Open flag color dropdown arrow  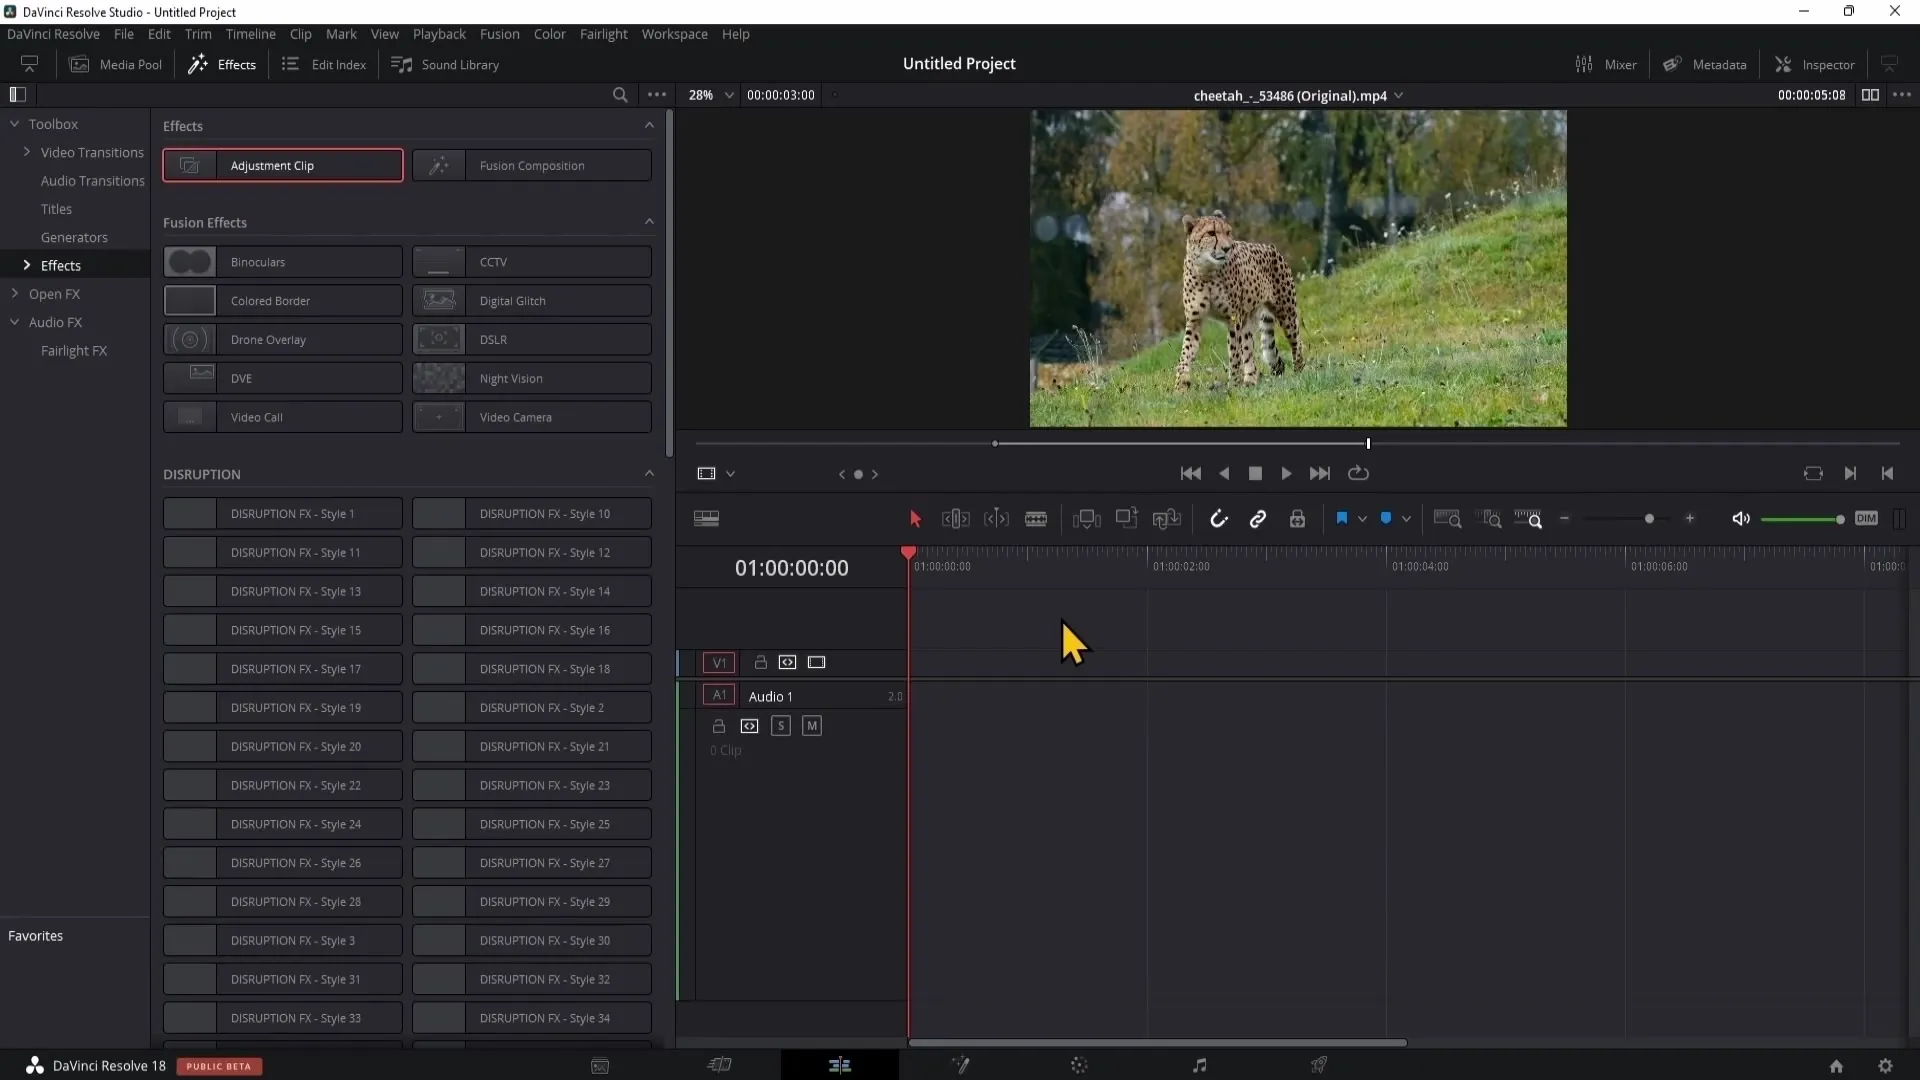1362,519
